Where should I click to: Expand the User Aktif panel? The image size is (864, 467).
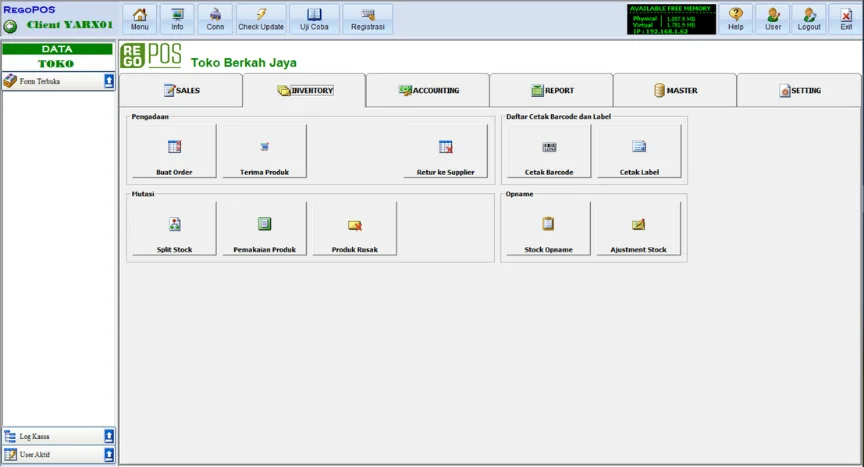[x=109, y=455]
